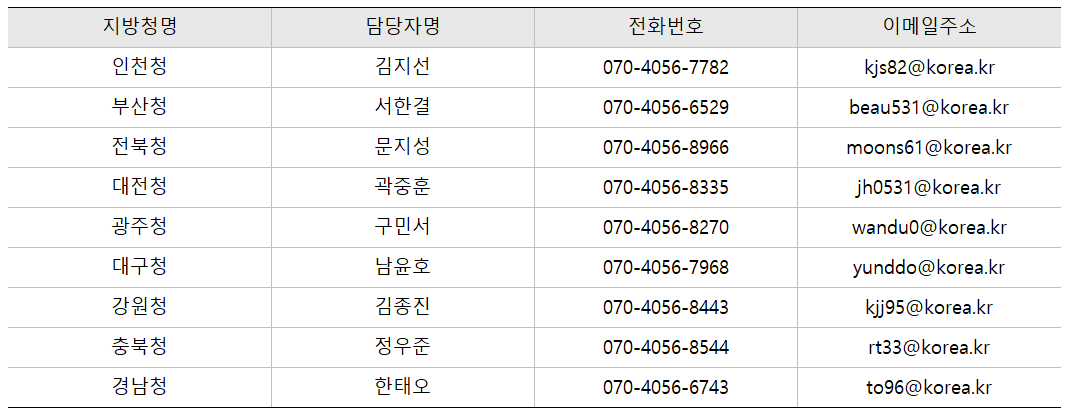Image resolution: width=1069 pixels, height=415 pixels.
Task: Select the 이메일주소 column header
Action: pyautogui.click(x=929, y=27)
